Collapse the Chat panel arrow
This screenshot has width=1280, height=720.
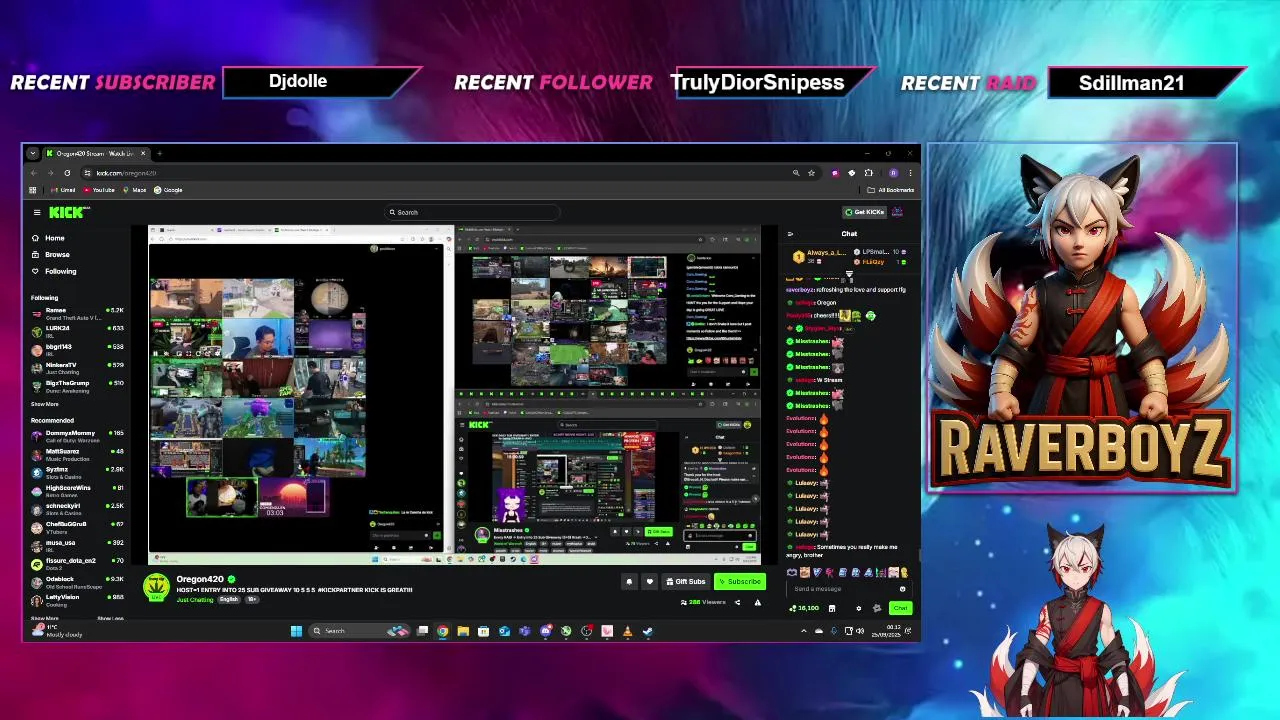(x=790, y=234)
